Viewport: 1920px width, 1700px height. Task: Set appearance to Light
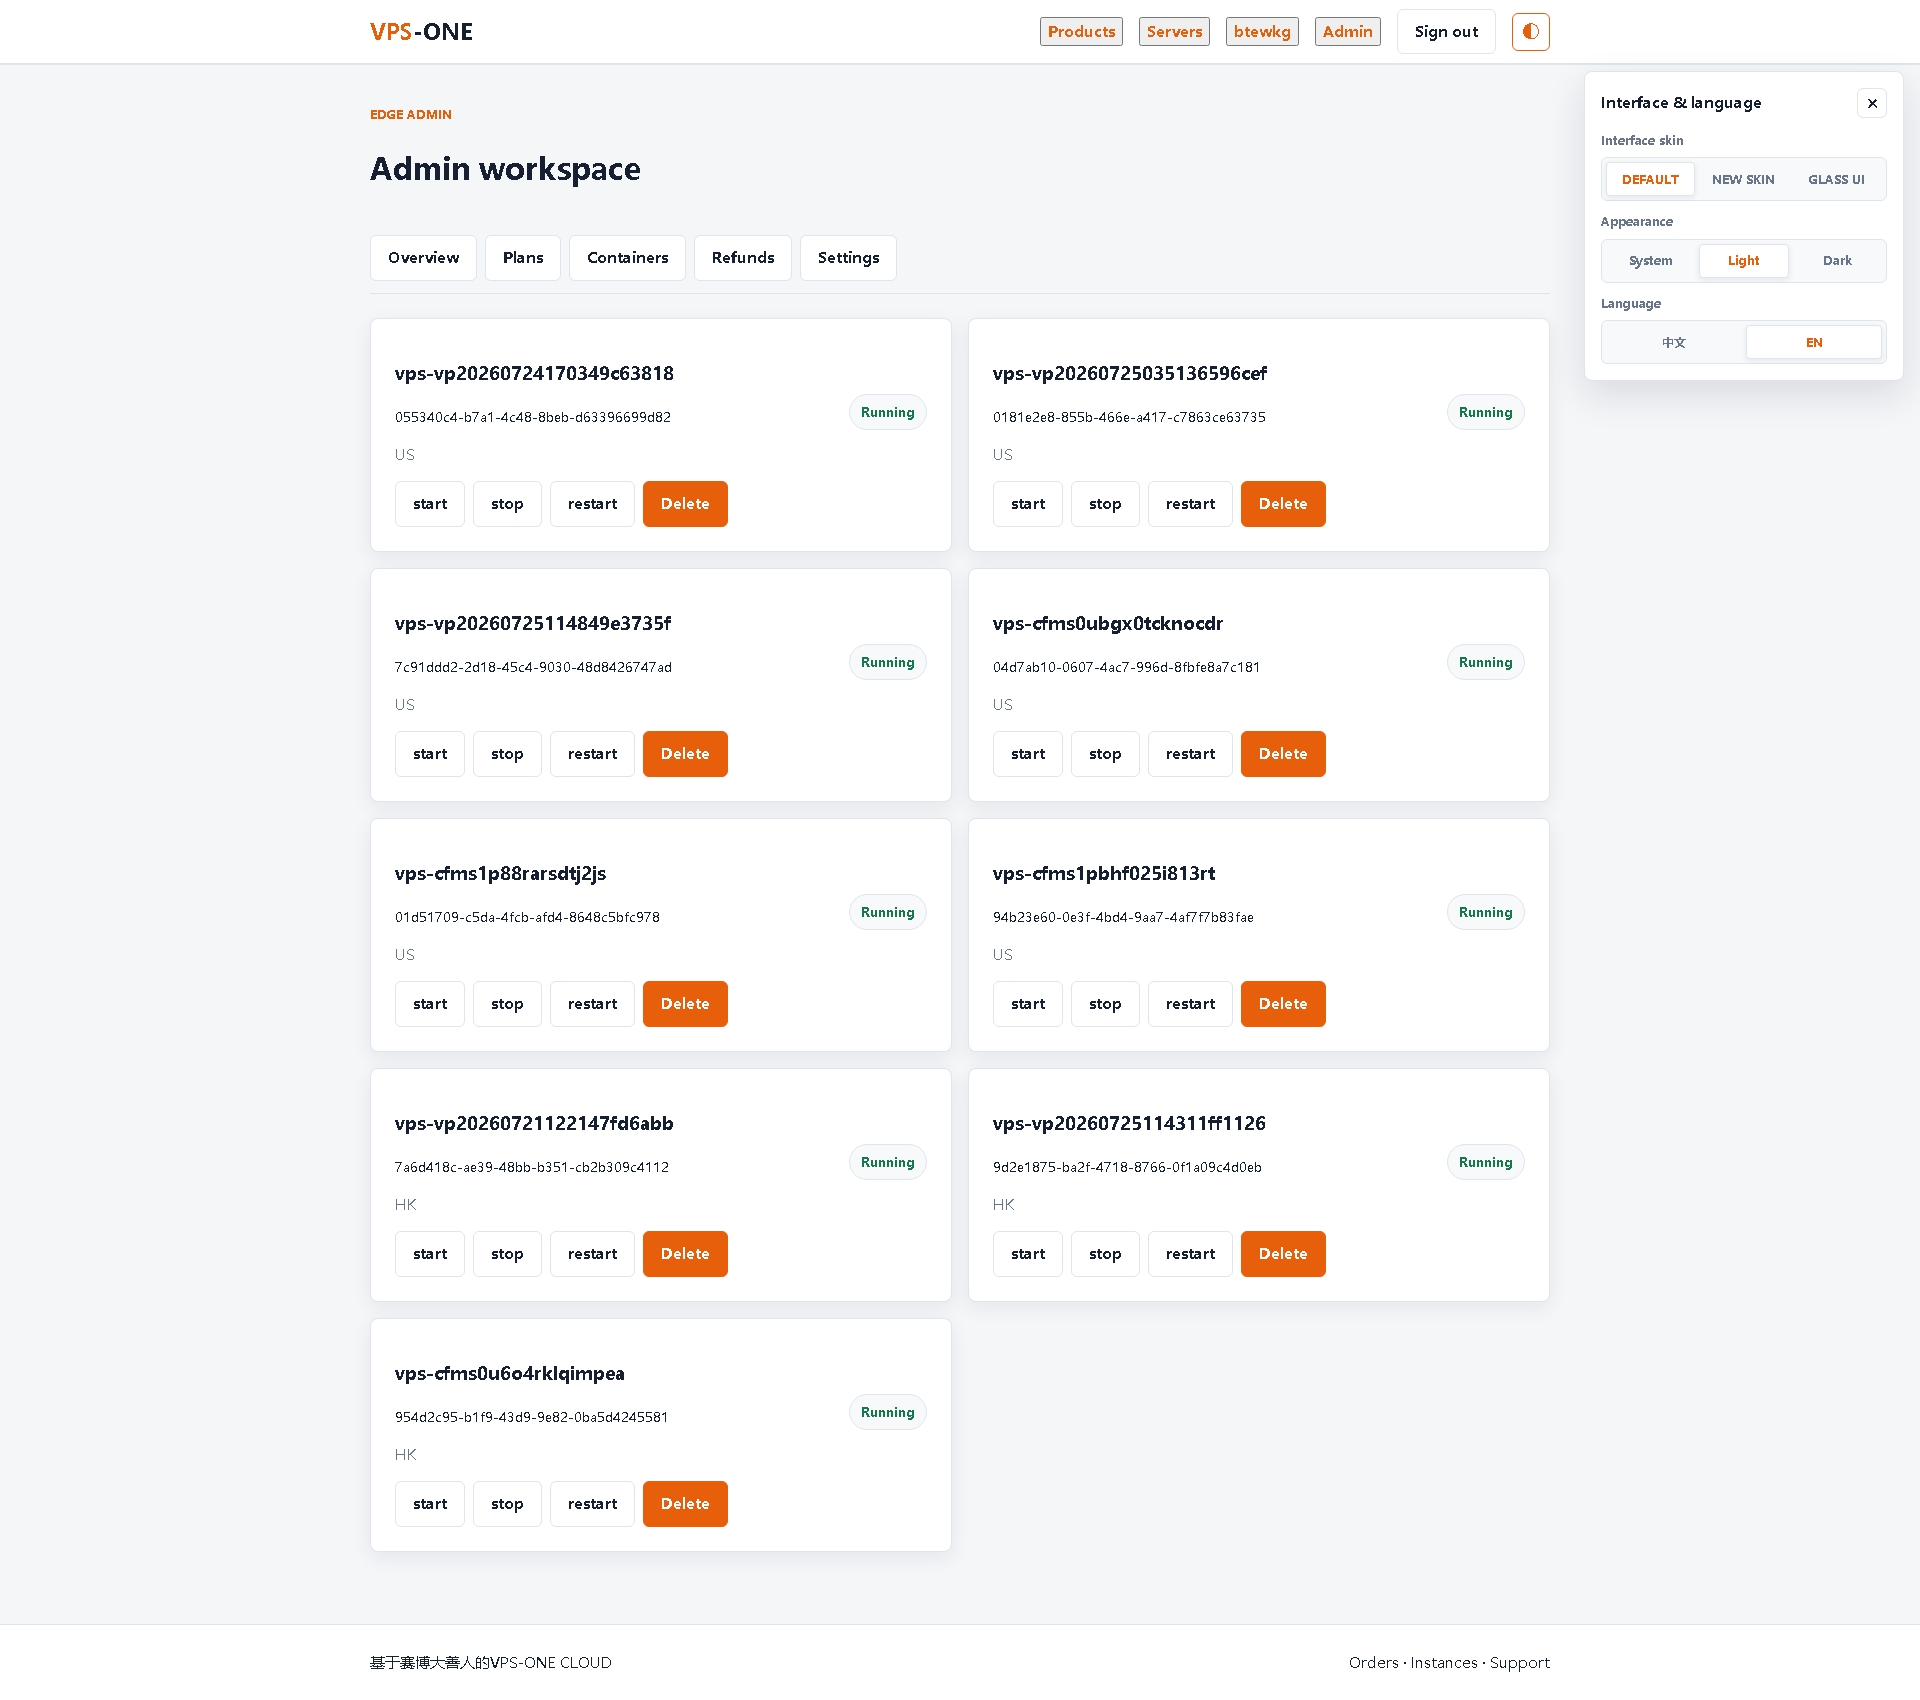click(1743, 261)
